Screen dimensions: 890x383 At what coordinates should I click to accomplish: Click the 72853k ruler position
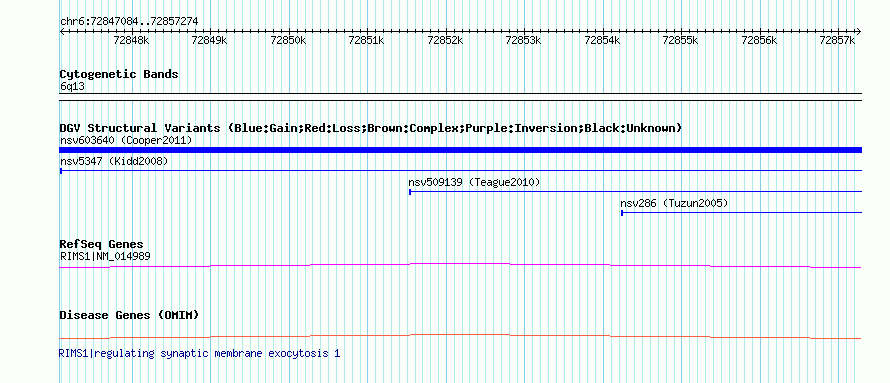point(524,40)
